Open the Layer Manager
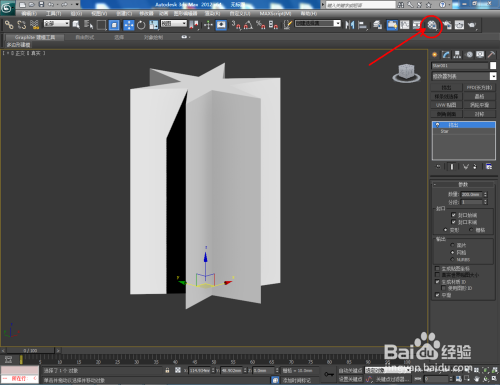The width and height of the screenshot is (500, 385). pos(378,25)
